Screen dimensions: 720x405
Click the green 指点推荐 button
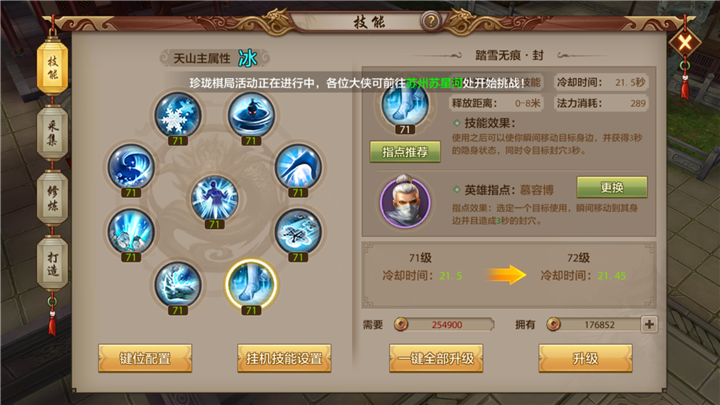405,152
